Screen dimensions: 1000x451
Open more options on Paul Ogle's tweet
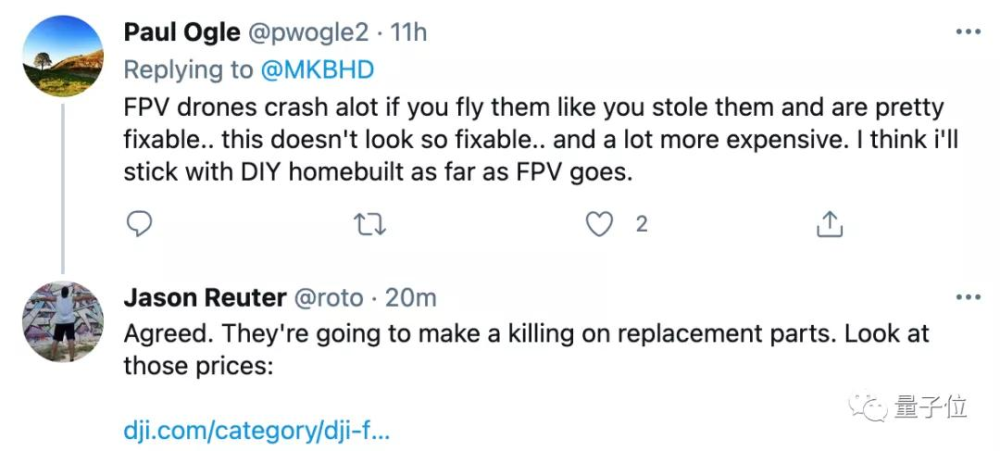click(968, 32)
